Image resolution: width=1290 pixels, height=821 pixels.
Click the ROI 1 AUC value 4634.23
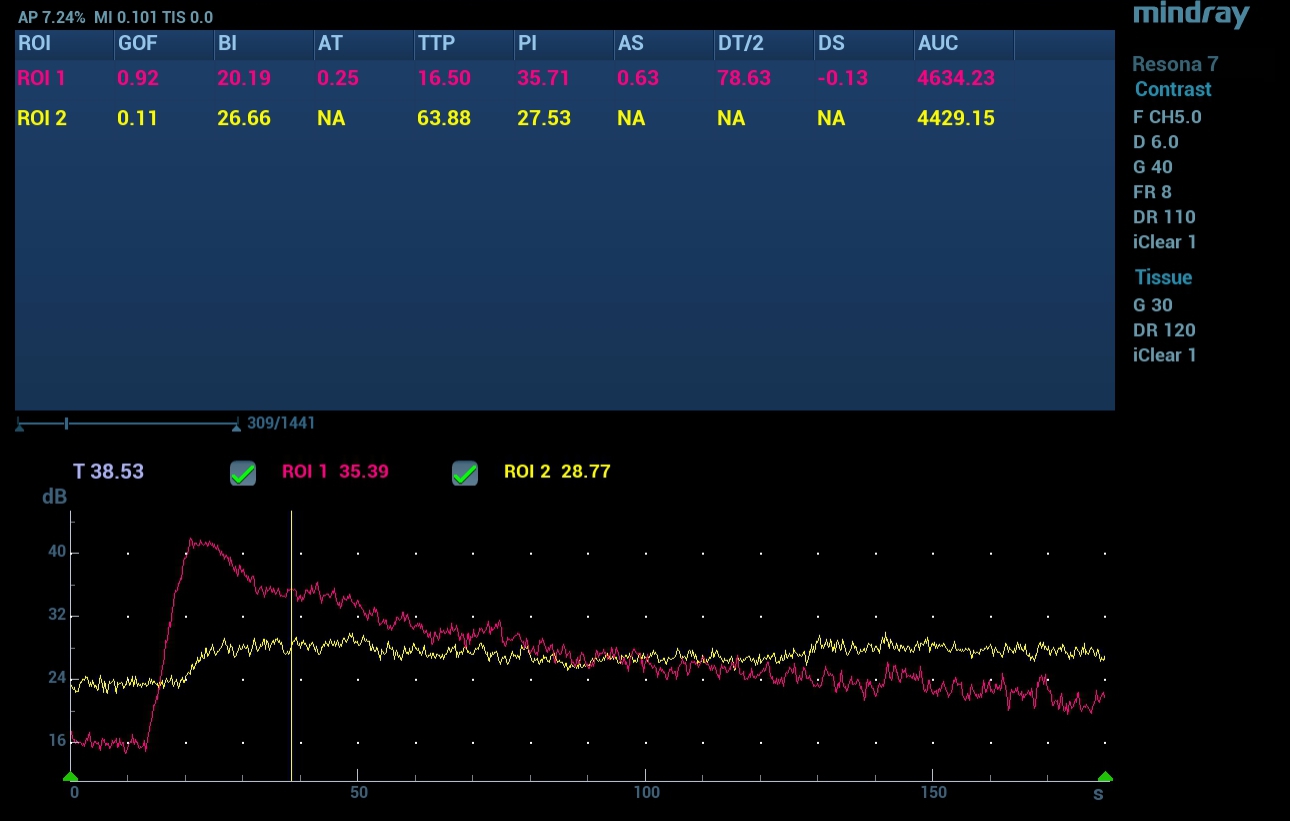pyautogui.click(x=955, y=78)
